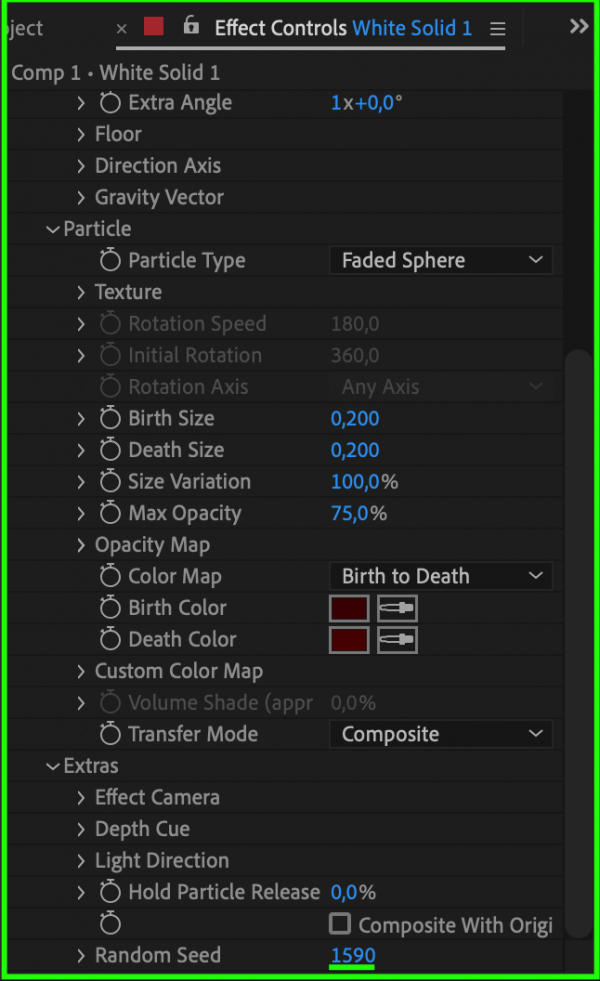Toggle the stopwatch for Particle Type
This screenshot has width=600, height=981.
[x=110, y=260]
